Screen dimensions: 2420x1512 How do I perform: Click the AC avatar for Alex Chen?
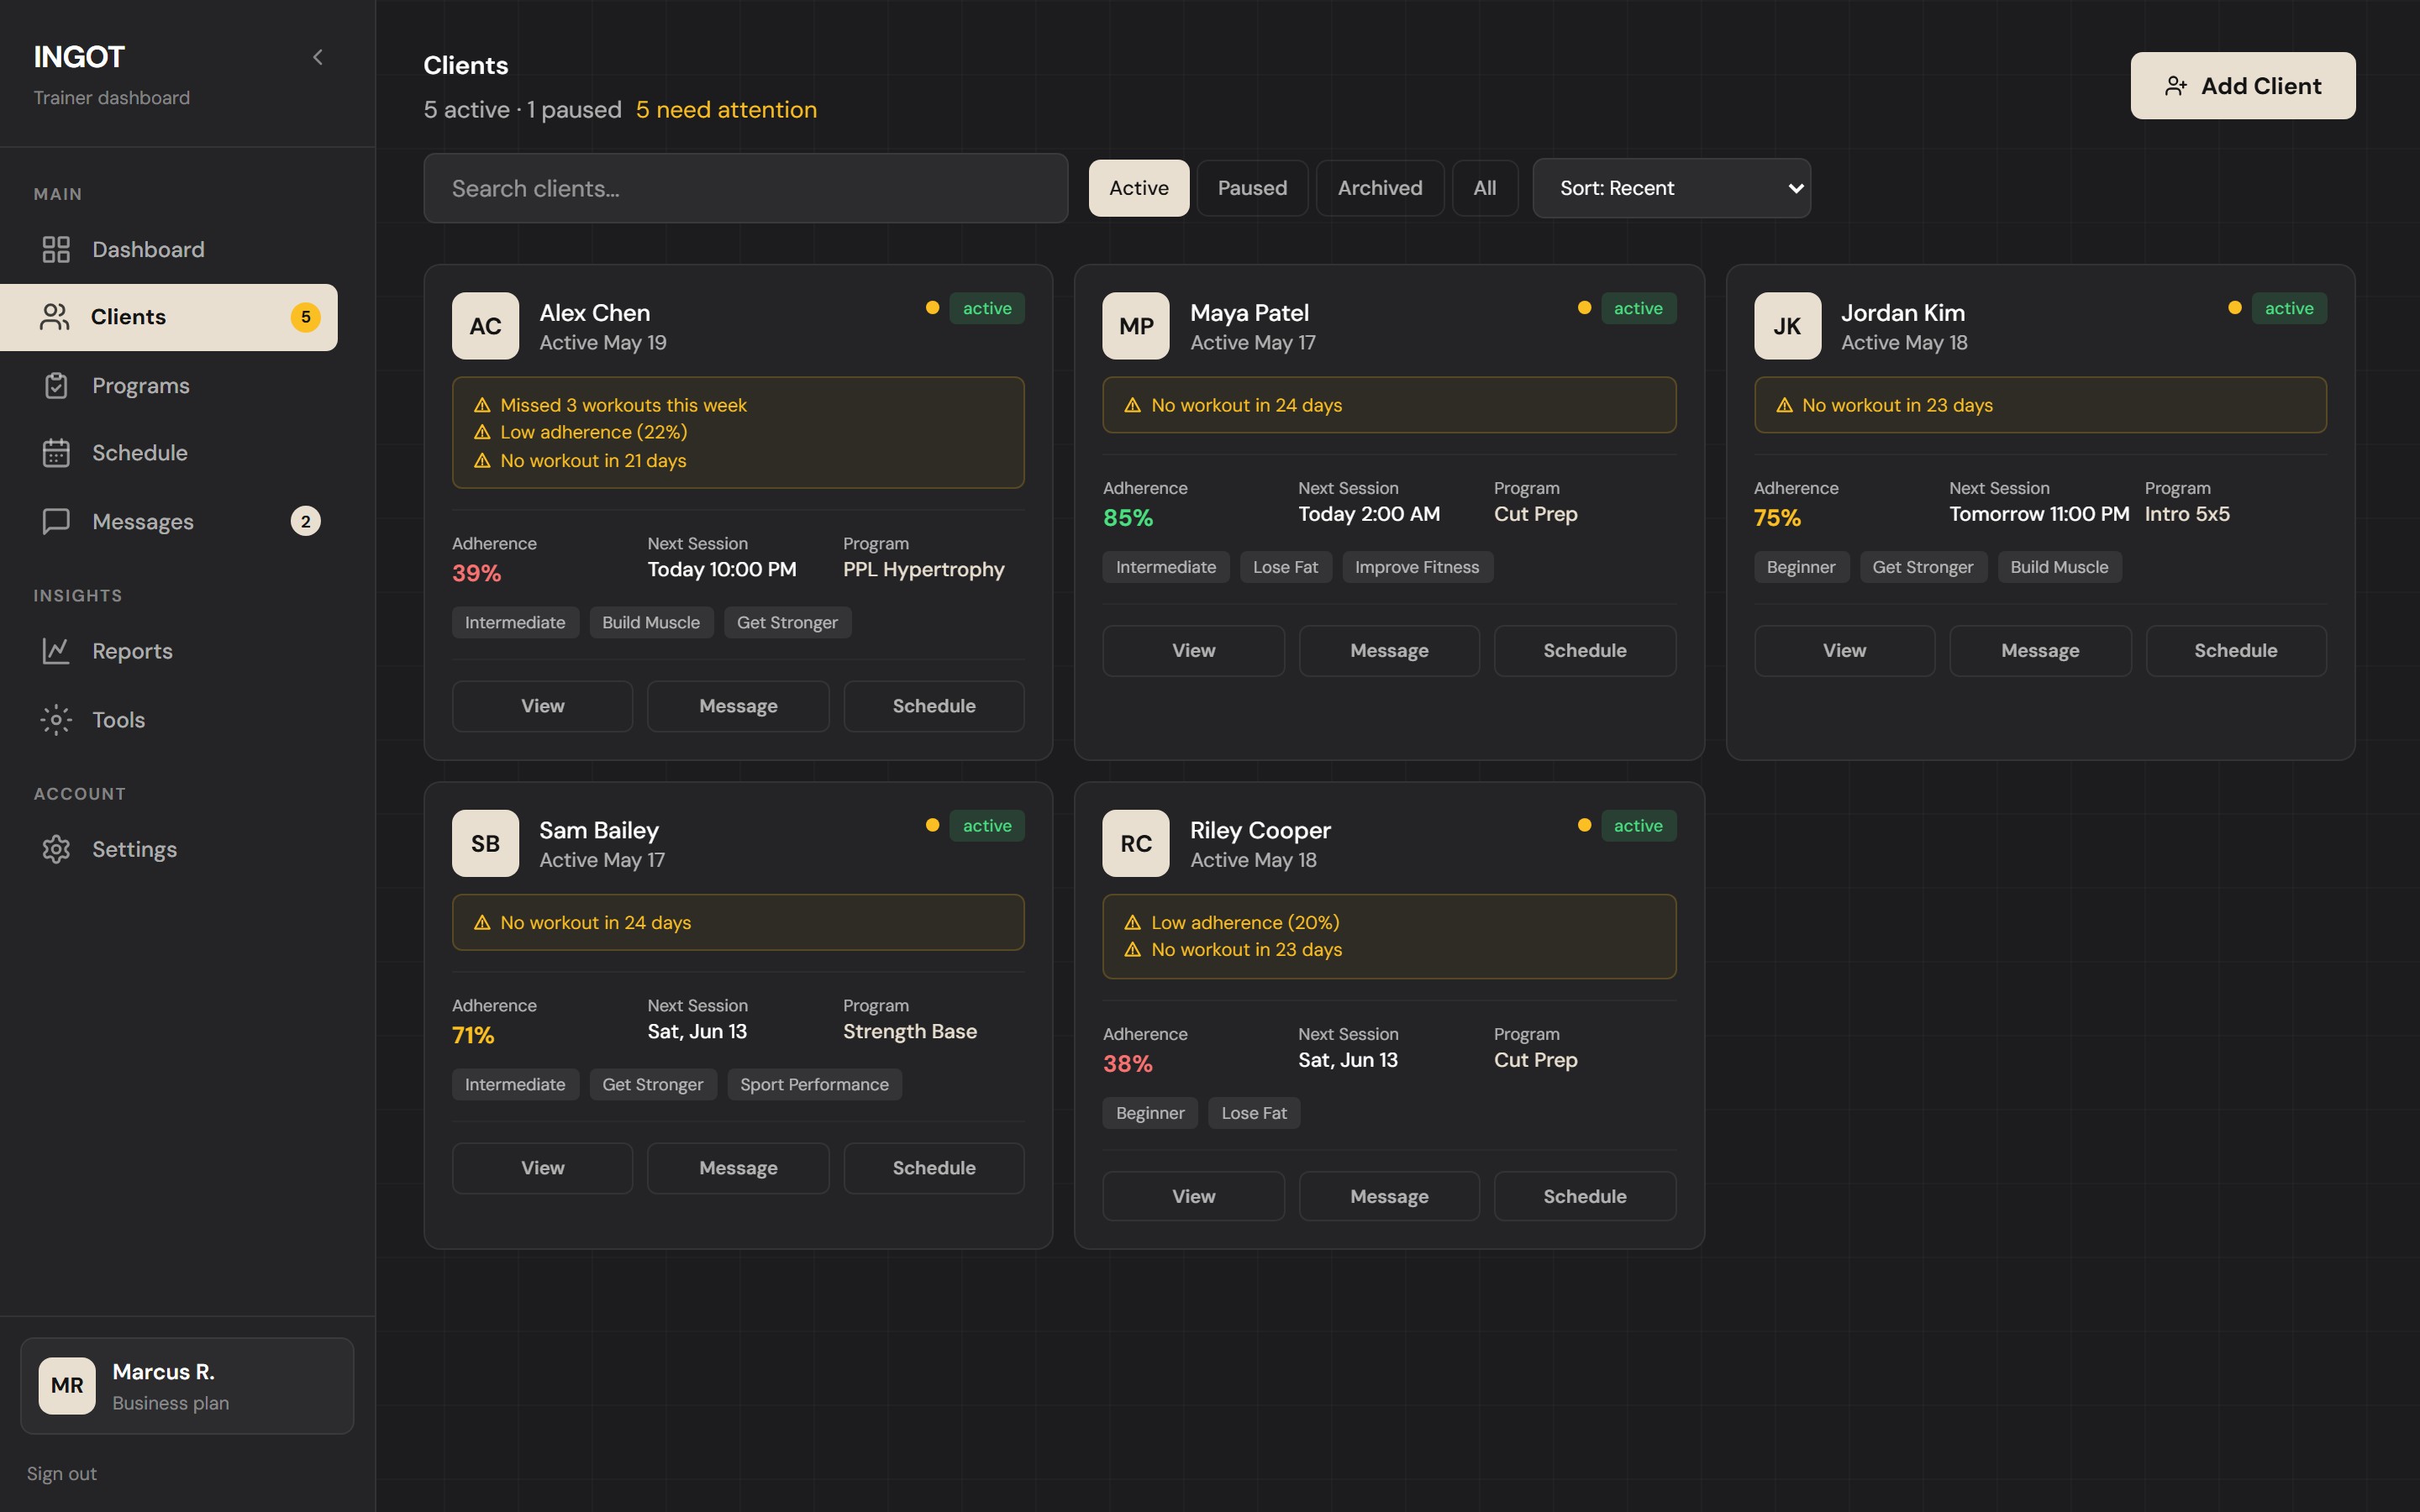[485, 326]
